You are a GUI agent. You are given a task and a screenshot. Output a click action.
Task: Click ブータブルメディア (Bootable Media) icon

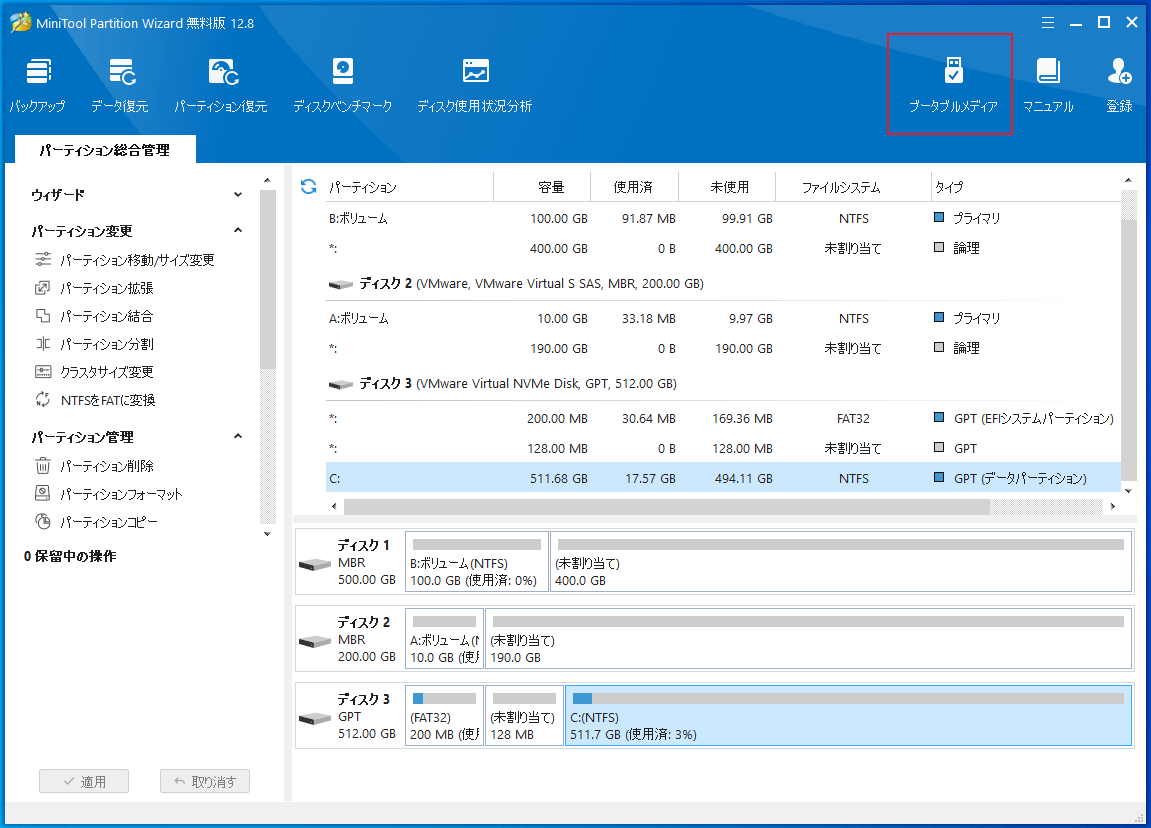tap(953, 85)
